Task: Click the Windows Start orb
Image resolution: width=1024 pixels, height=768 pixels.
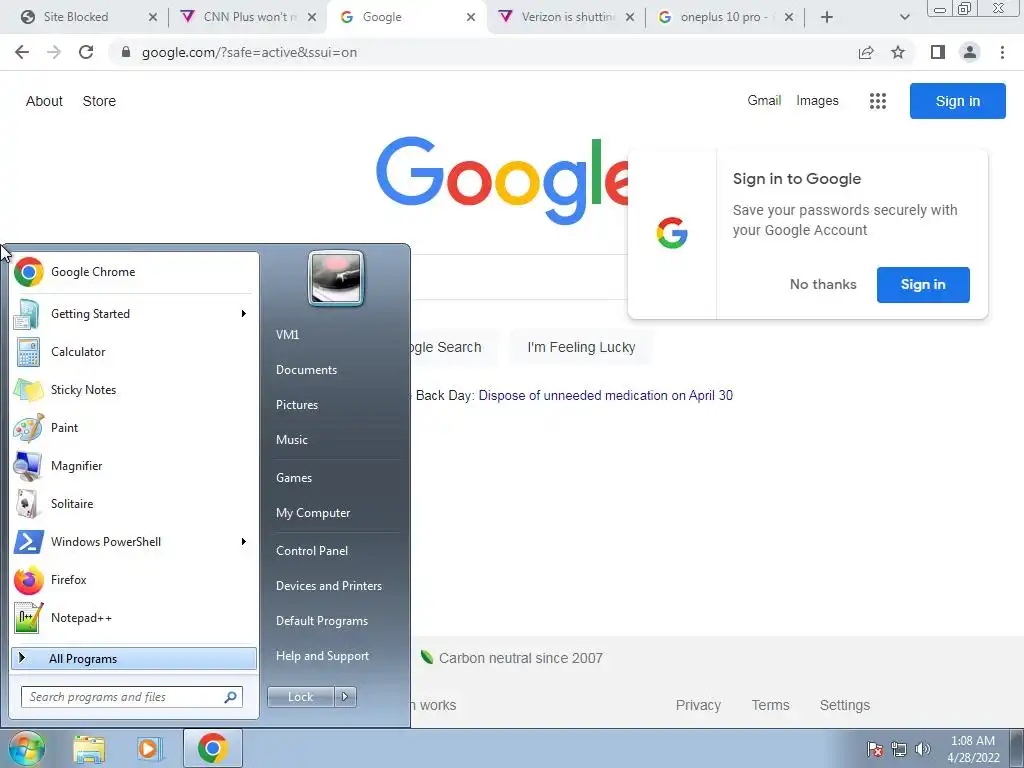Action: (27, 748)
